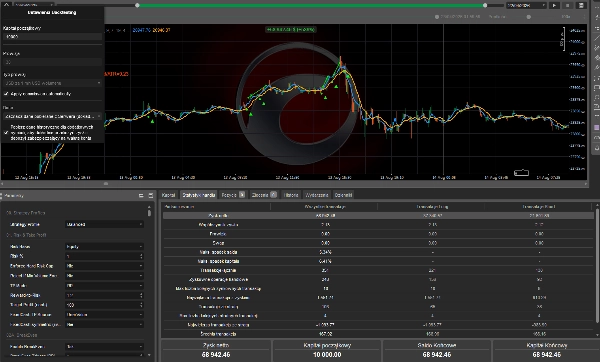Click the Kapitał początkowy value 10 000.00
The image size is (600, 362).
[x=327, y=355]
